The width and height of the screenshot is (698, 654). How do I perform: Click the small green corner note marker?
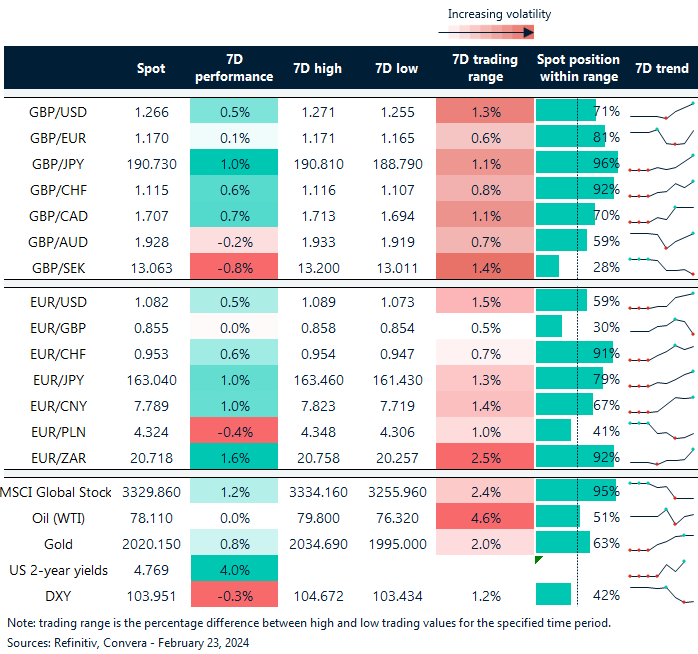point(538,559)
